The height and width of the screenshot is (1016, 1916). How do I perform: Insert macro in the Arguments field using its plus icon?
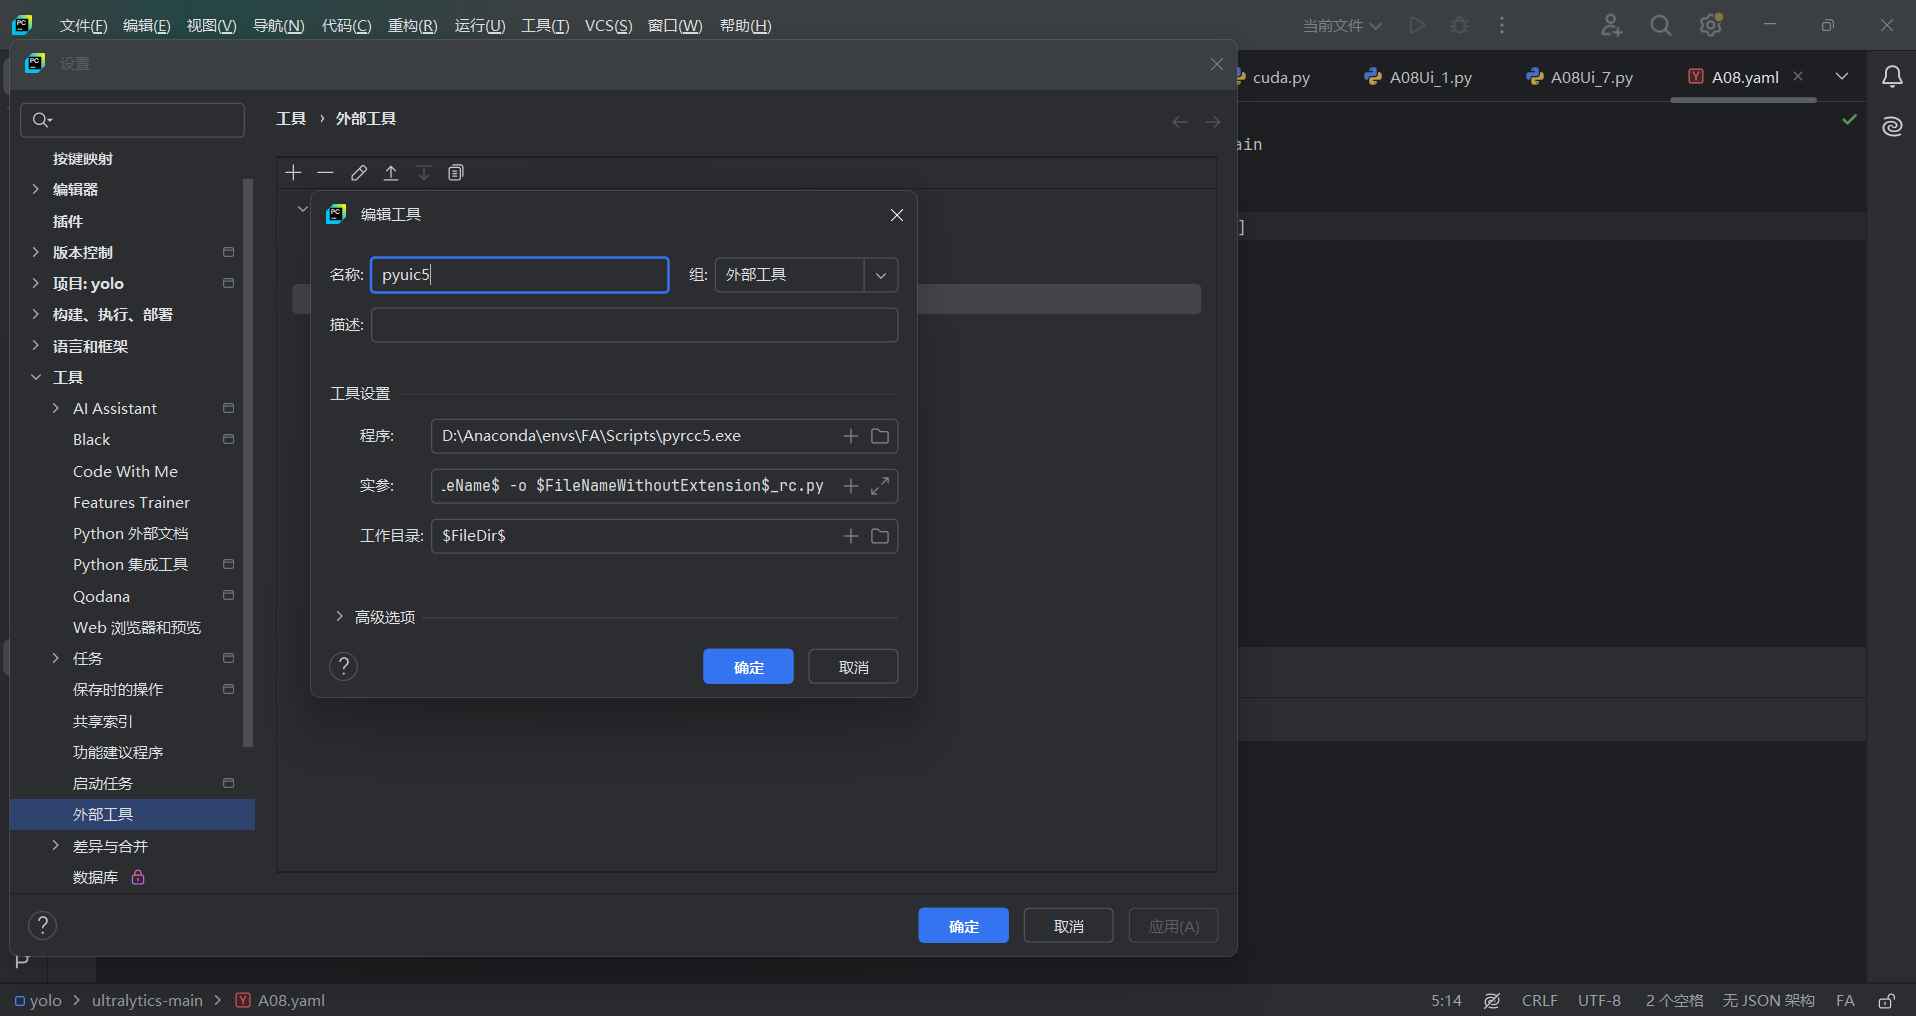pyautogui.click(x=851, y=486)
